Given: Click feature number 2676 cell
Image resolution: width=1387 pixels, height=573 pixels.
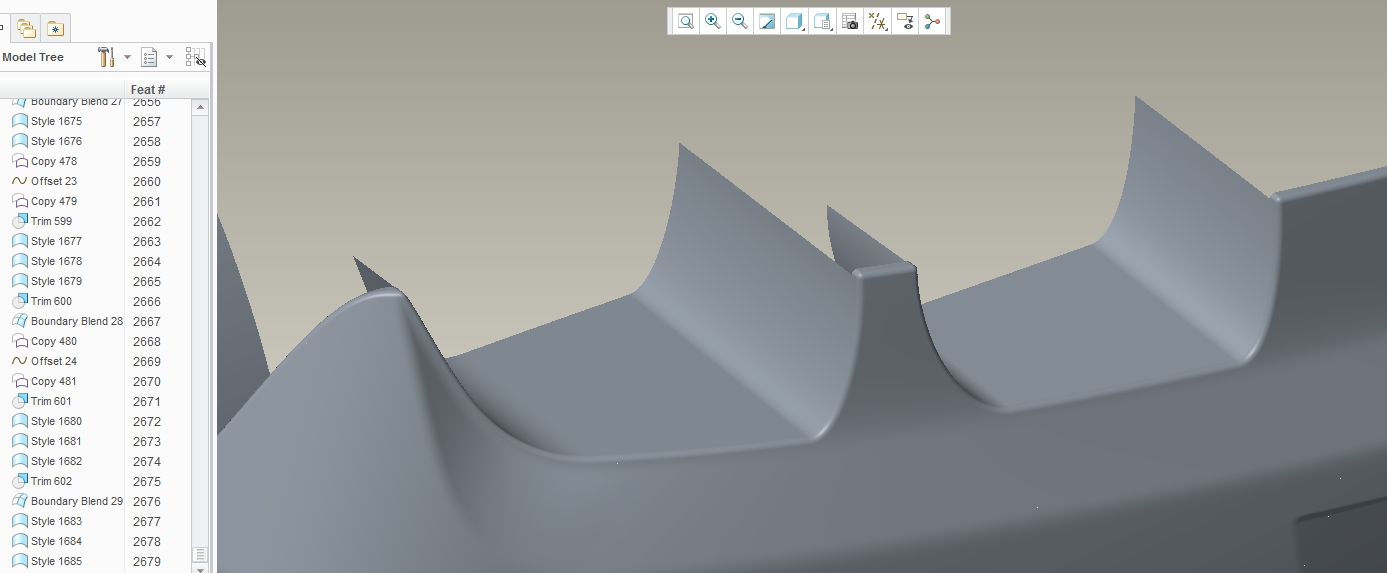Looking at the screenshot, I should coord(147,501).
